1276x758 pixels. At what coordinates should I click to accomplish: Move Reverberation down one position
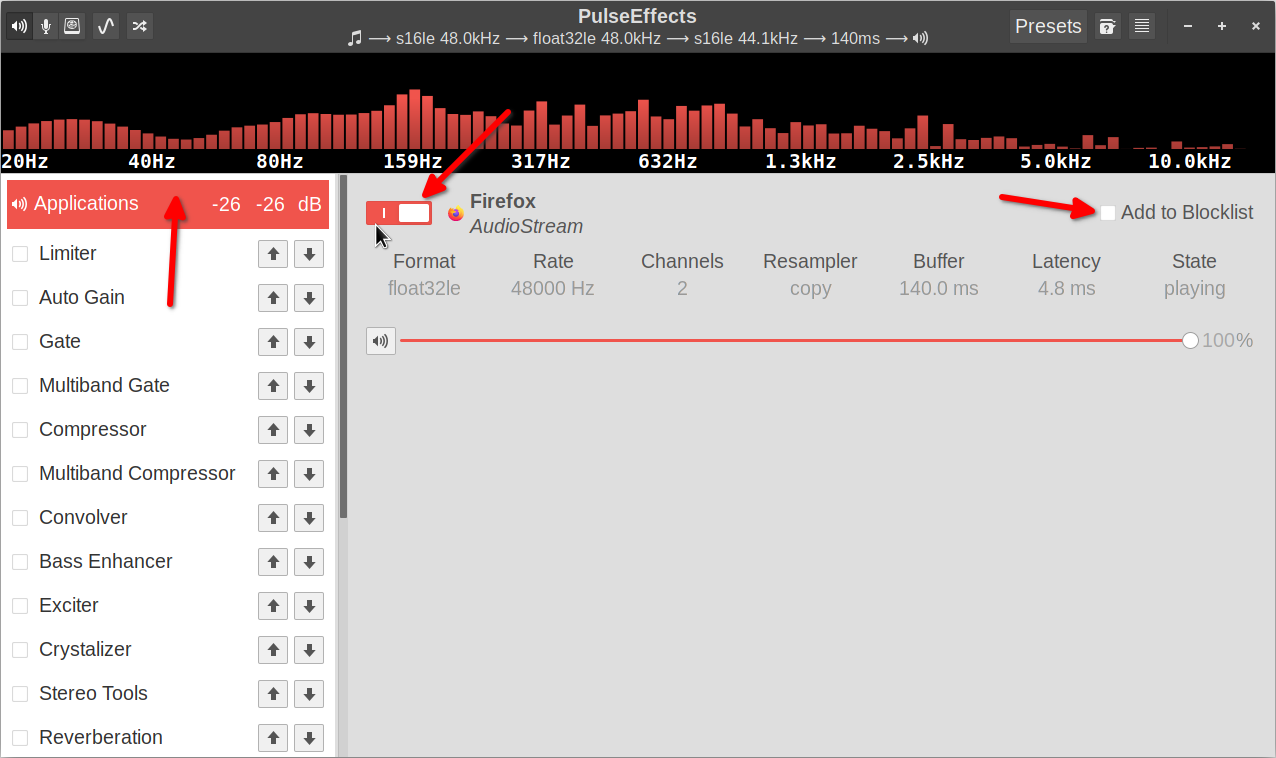309,738
